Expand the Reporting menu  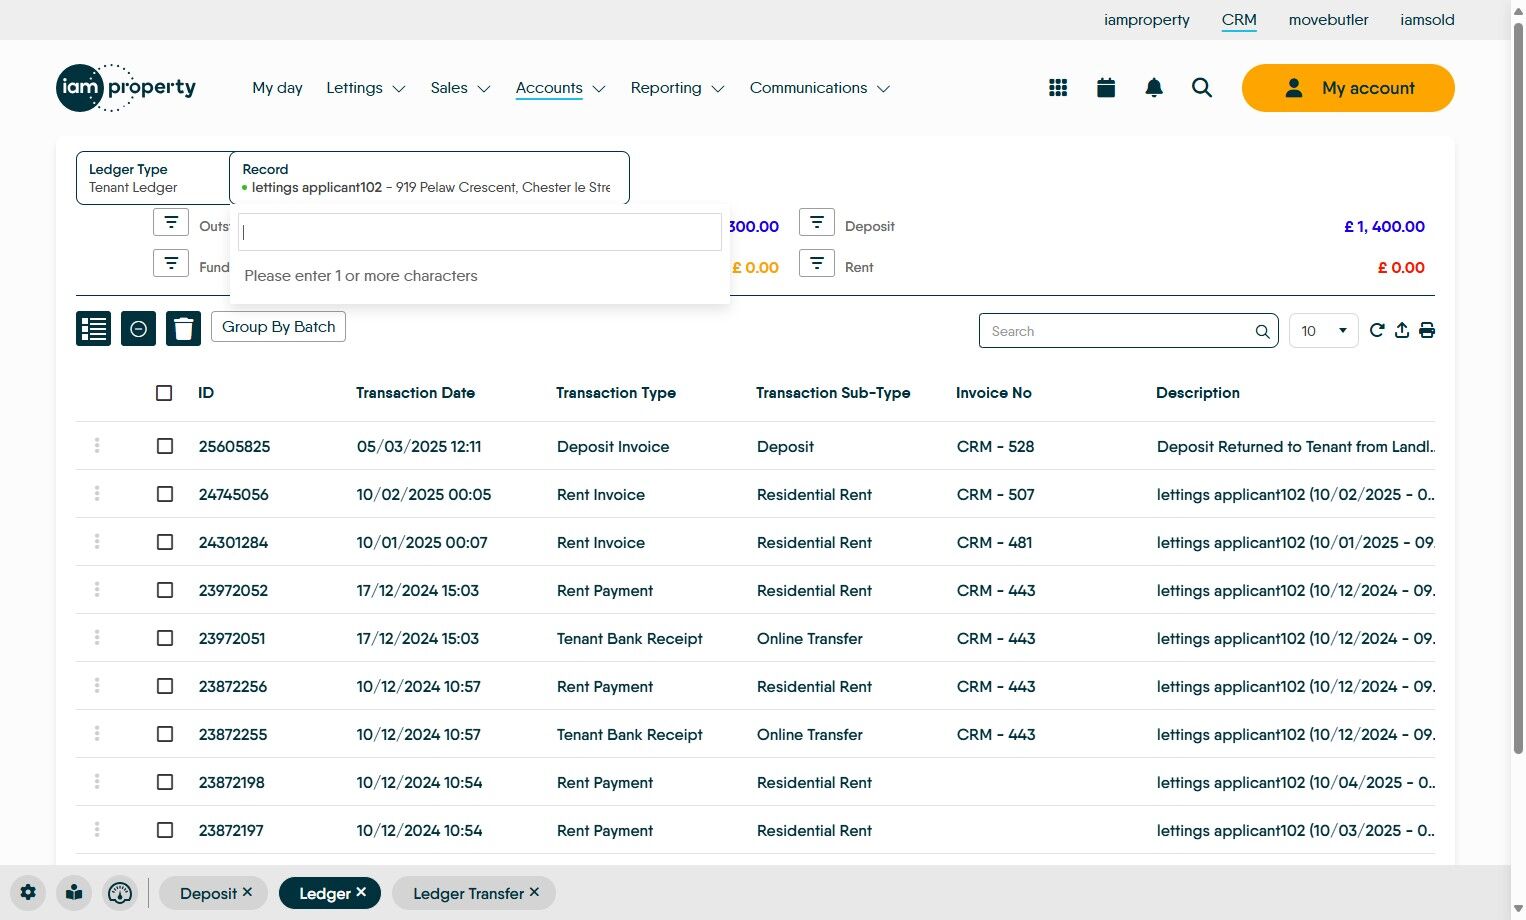click(677, 88)
